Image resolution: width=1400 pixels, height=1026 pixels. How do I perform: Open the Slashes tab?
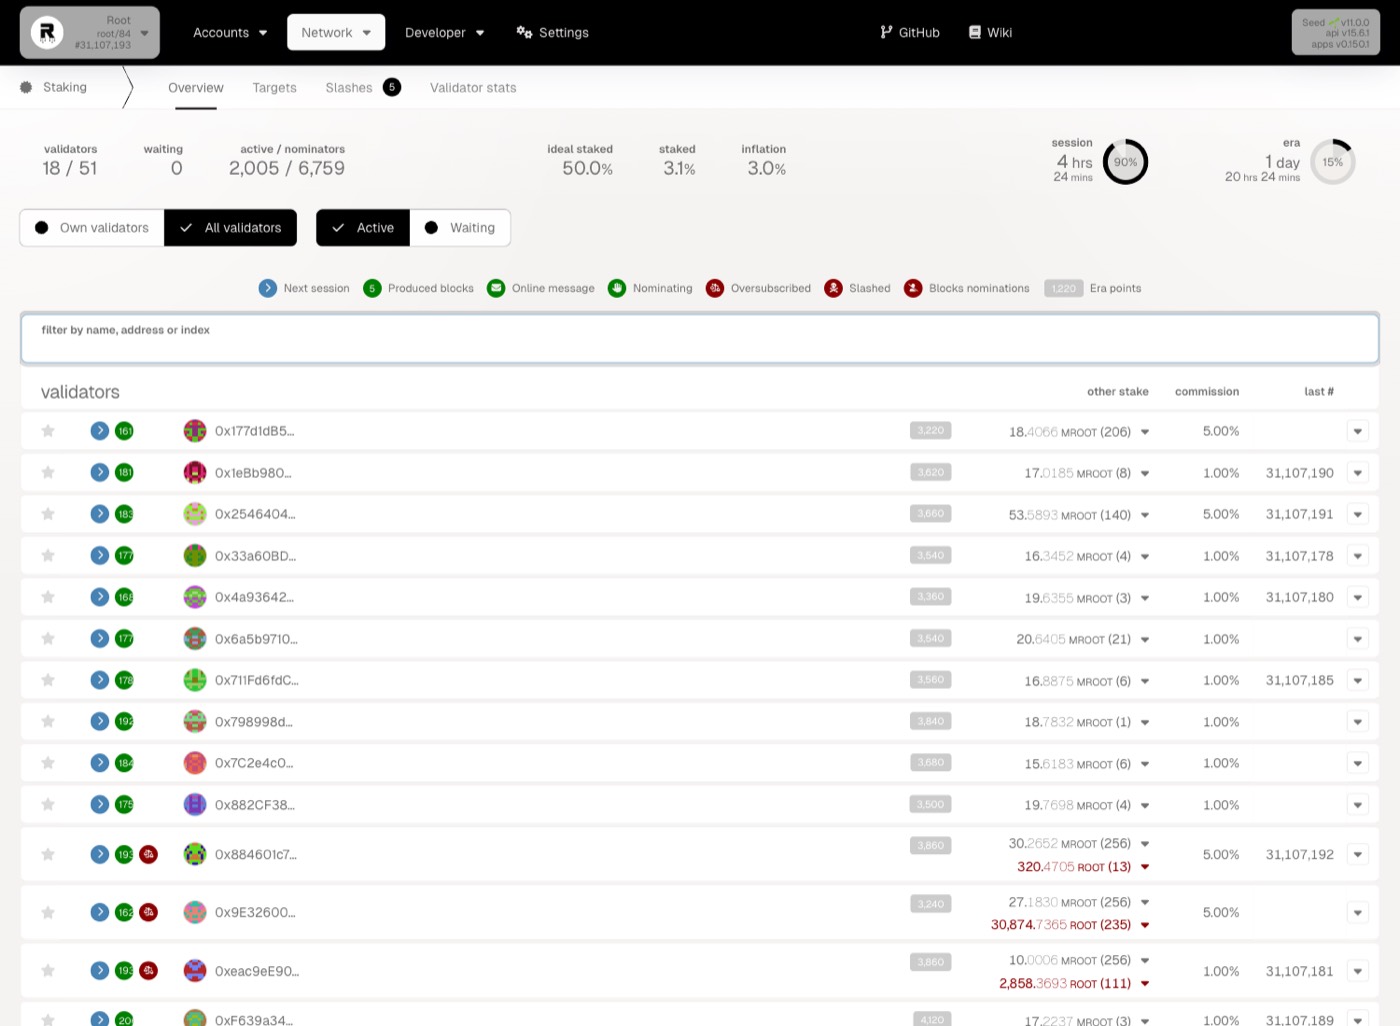click(363, 88)
